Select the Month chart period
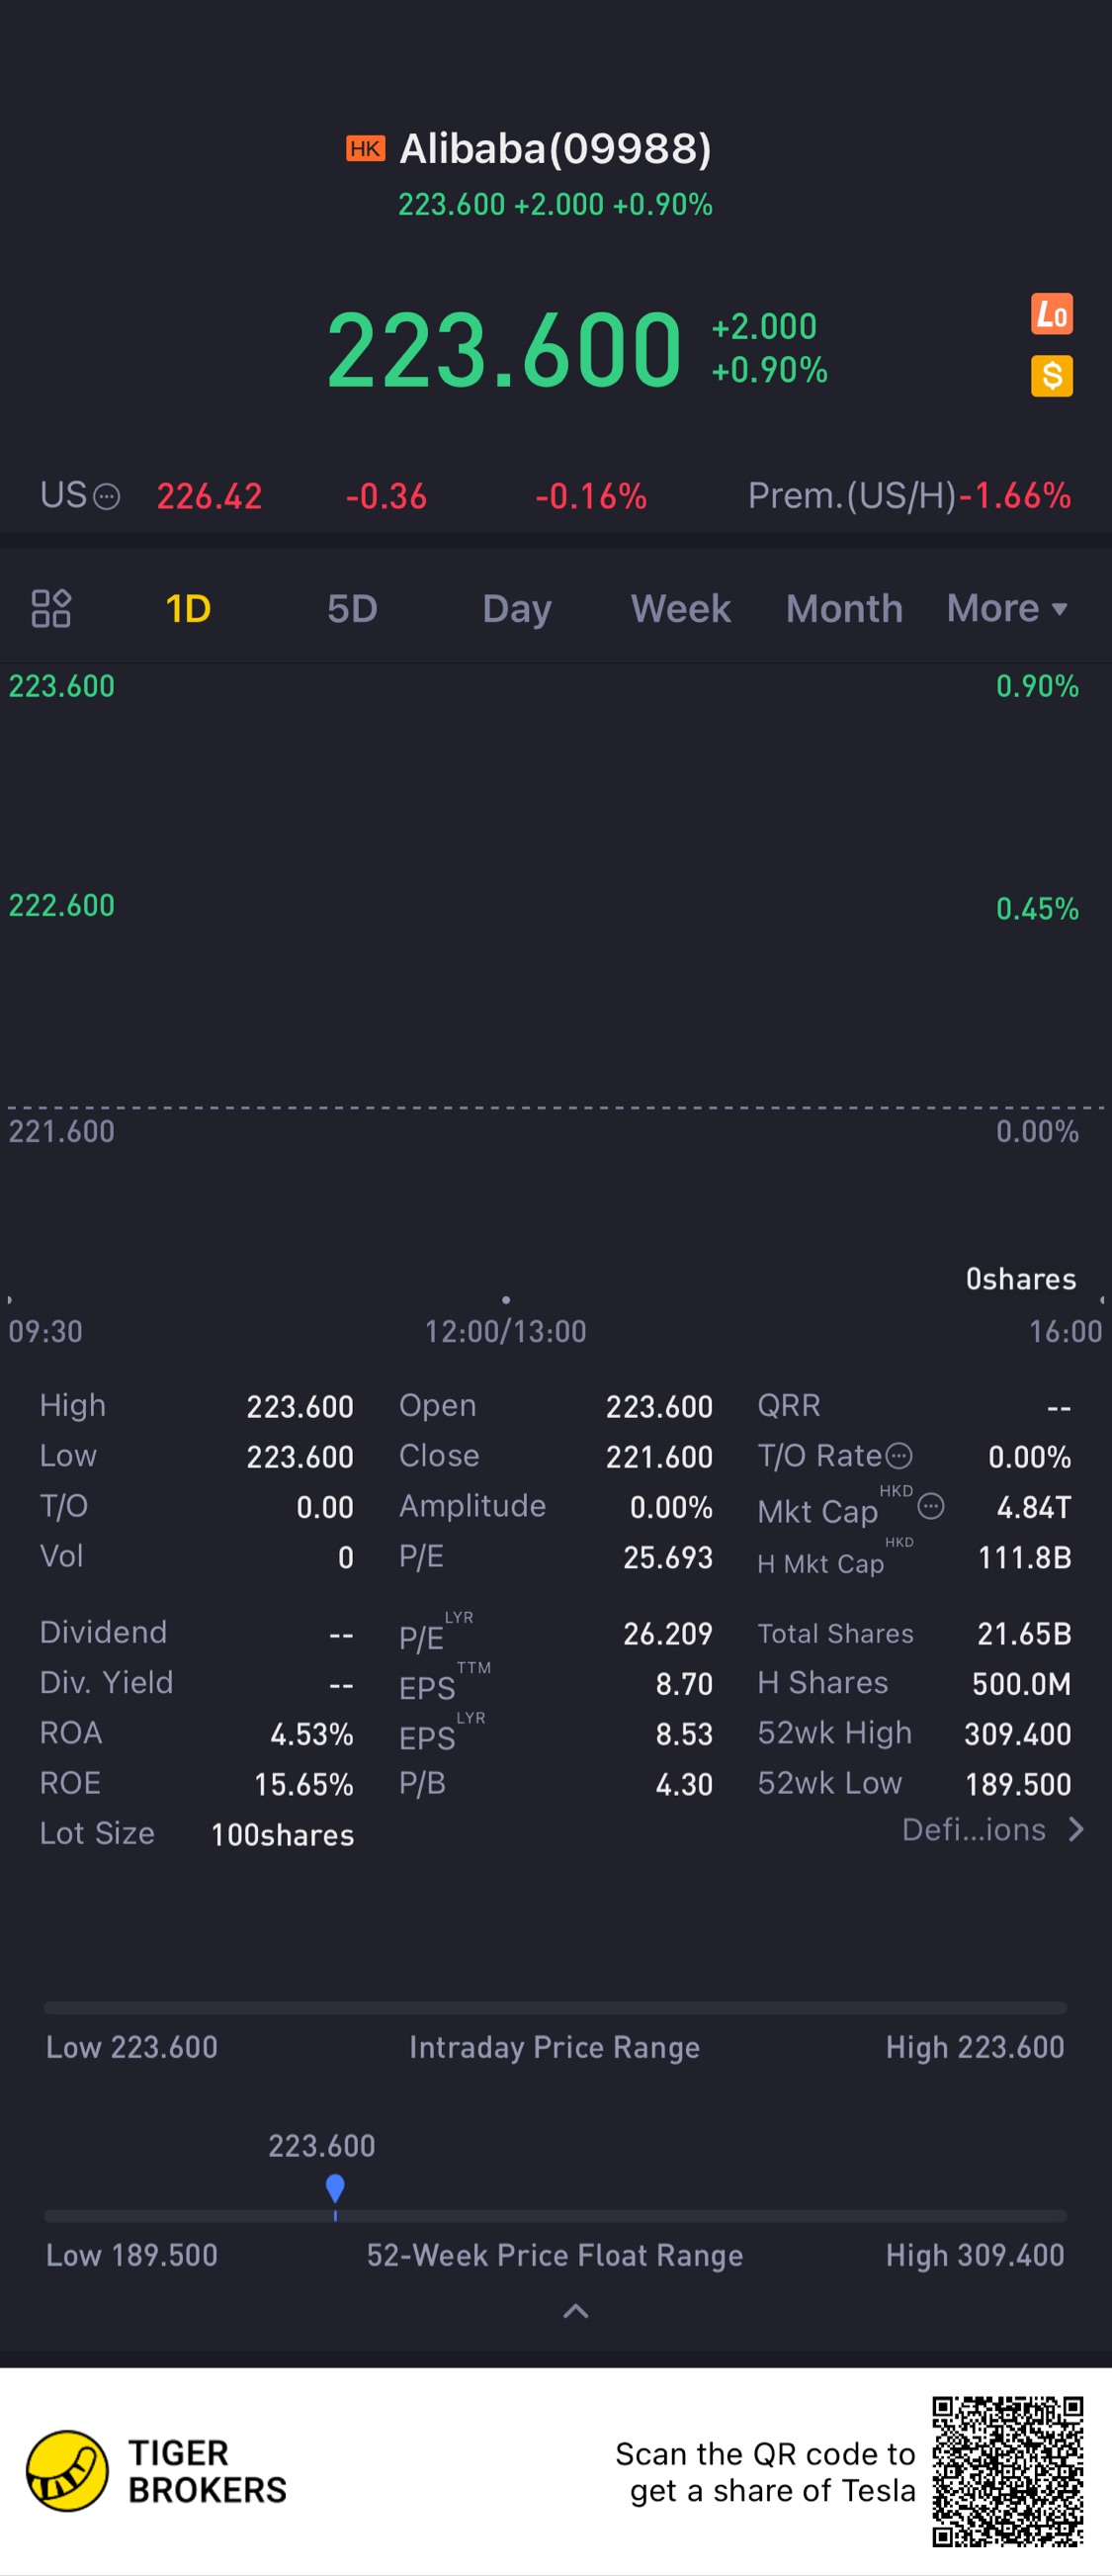 tap(844, 608)
